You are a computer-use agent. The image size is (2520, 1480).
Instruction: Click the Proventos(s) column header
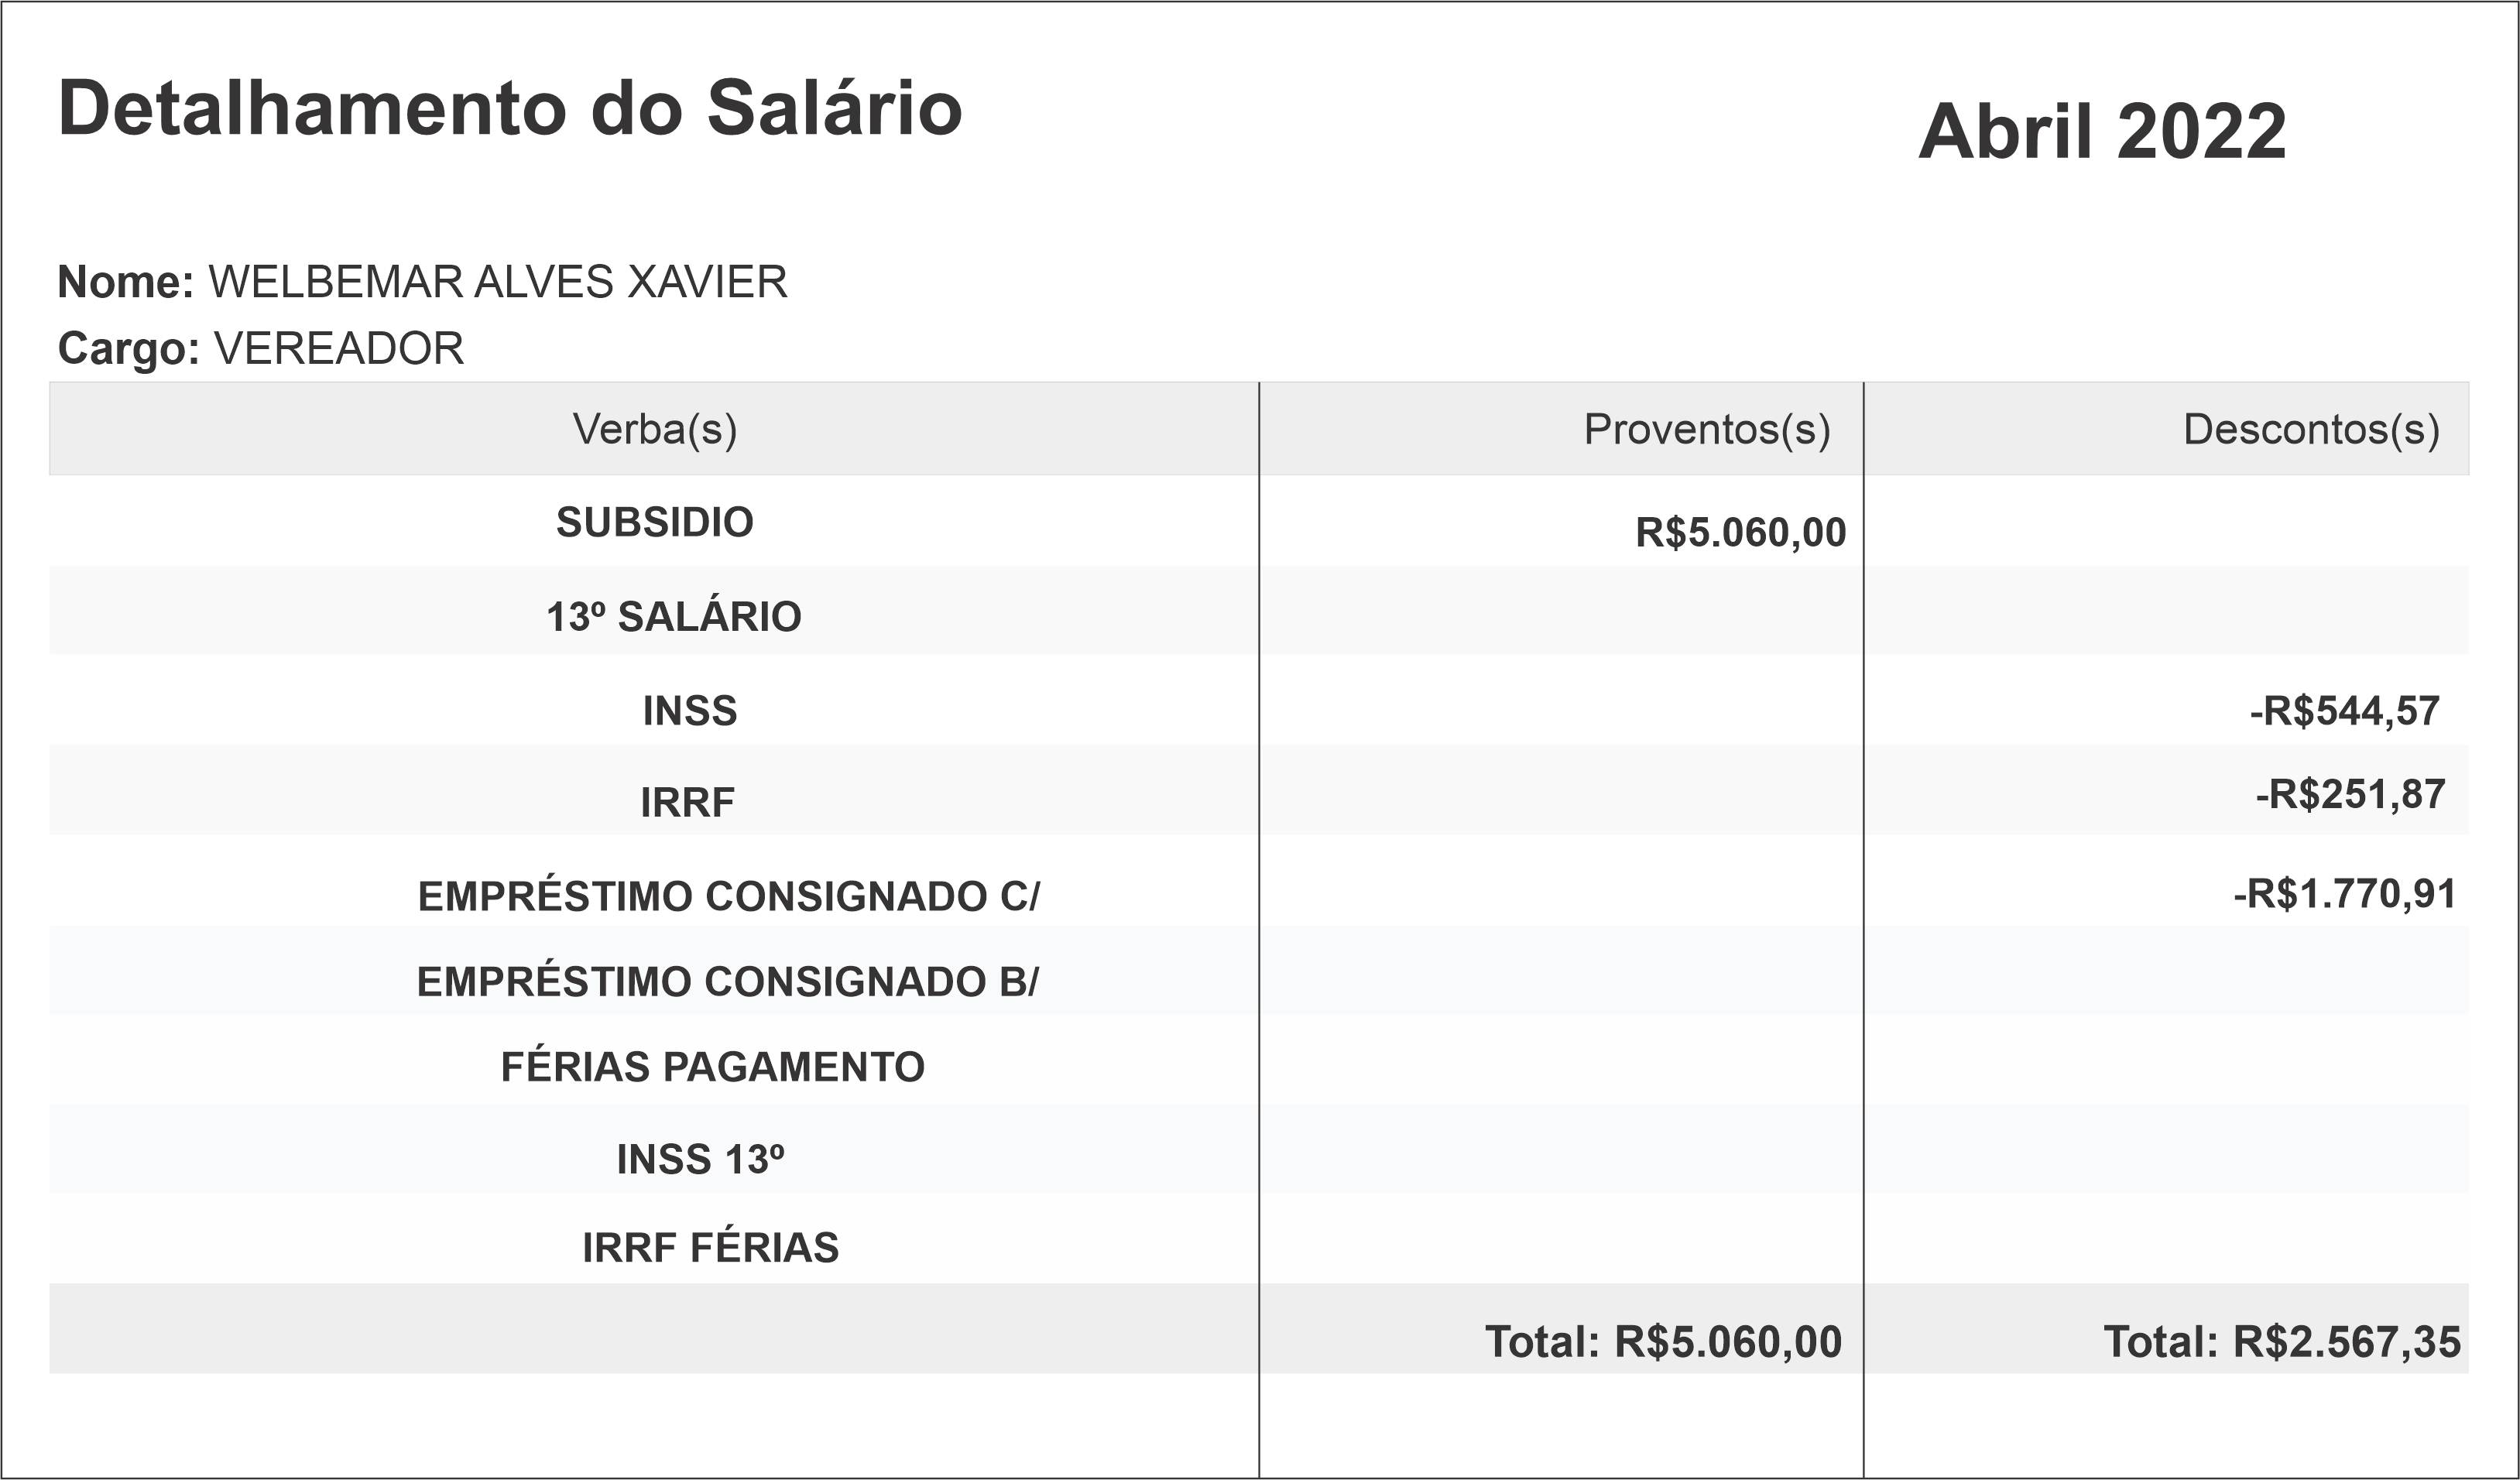point(1706,429)
